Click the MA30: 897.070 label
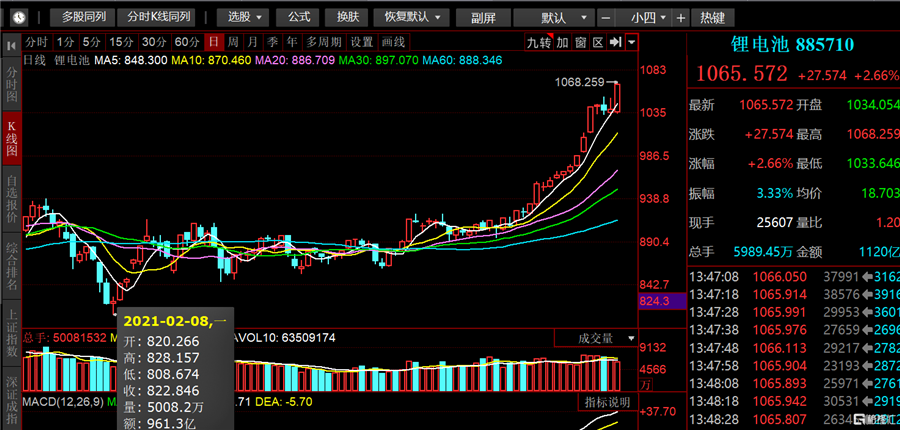 click(x=379, y=60)
